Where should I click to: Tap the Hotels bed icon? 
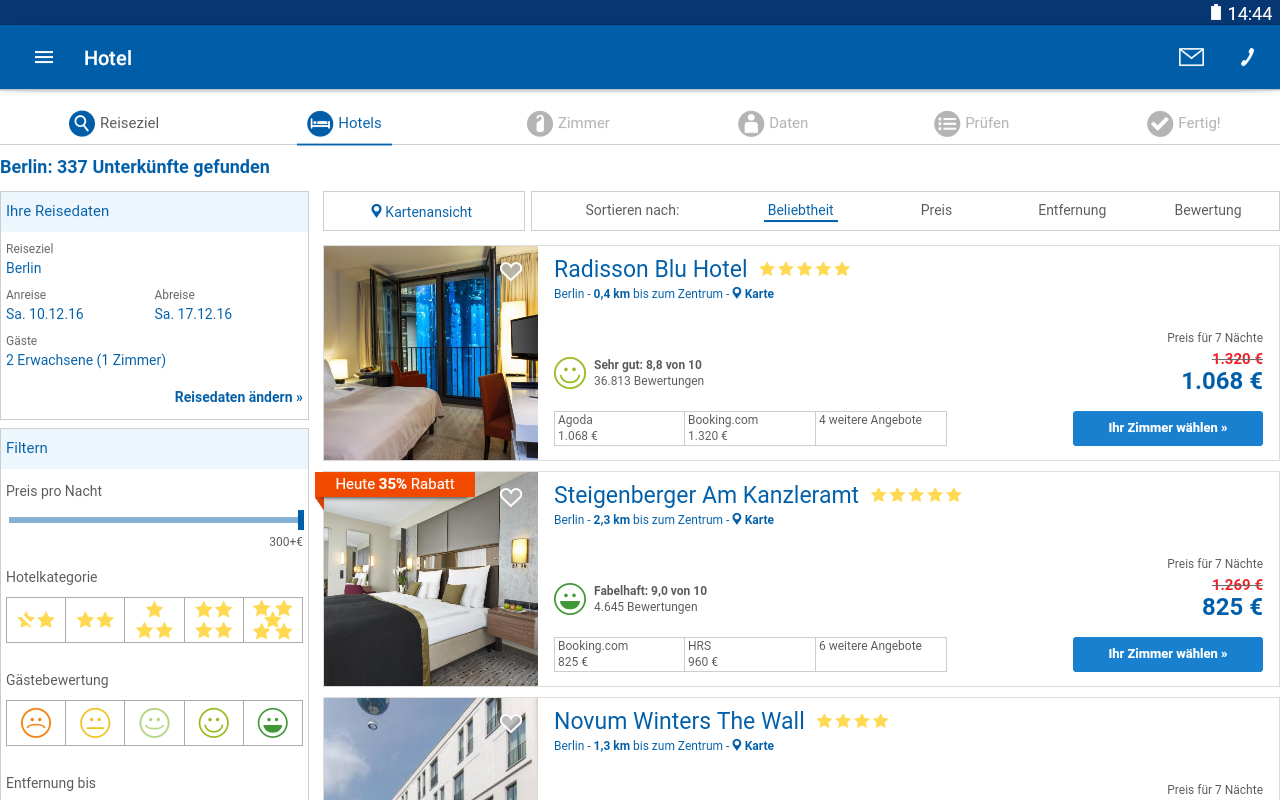coord(320,123)
